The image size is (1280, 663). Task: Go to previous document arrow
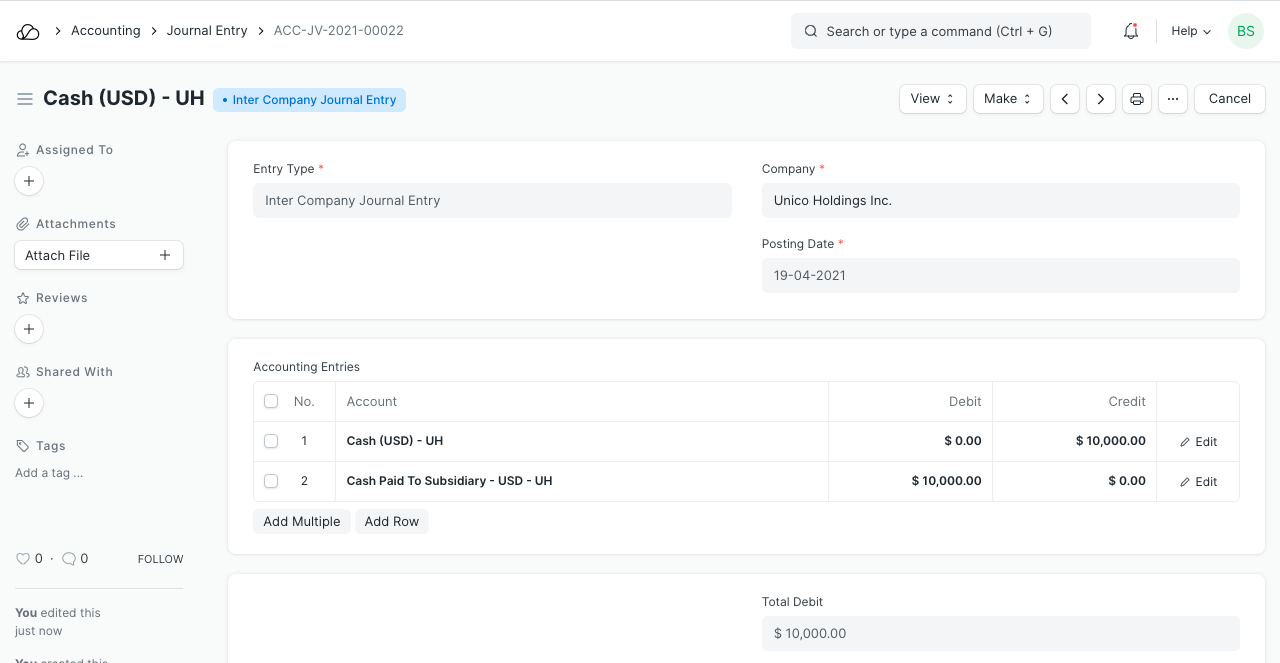1065,99
